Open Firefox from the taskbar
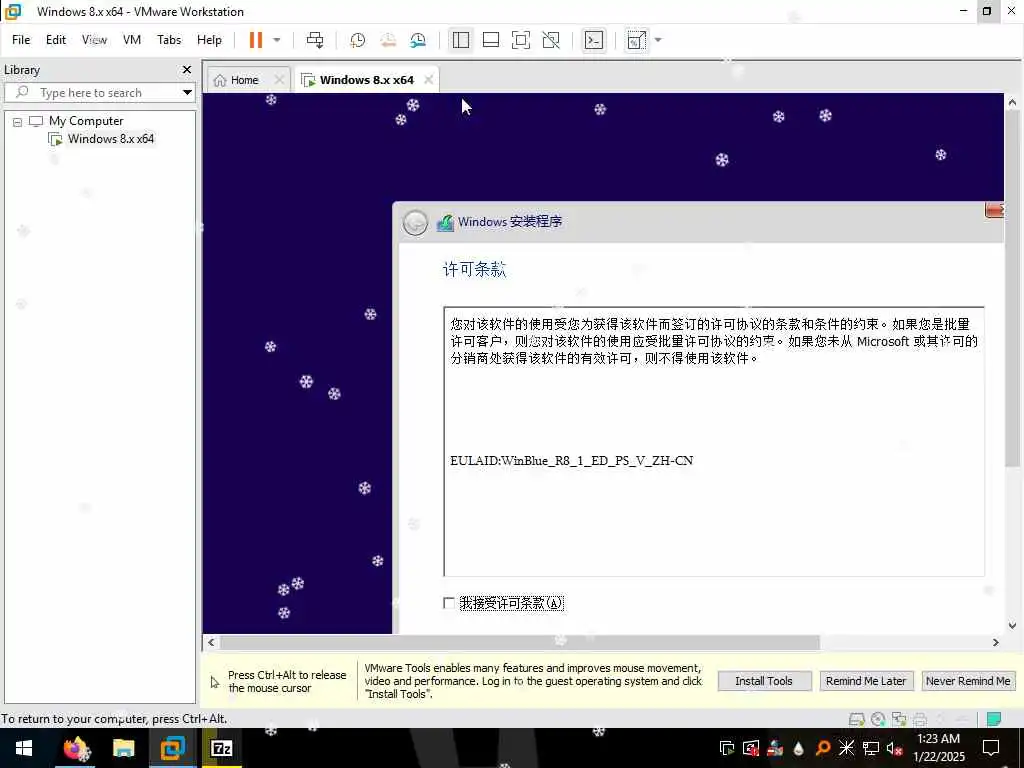Viewport: 1024px width, 768px height. pos(76,748)
